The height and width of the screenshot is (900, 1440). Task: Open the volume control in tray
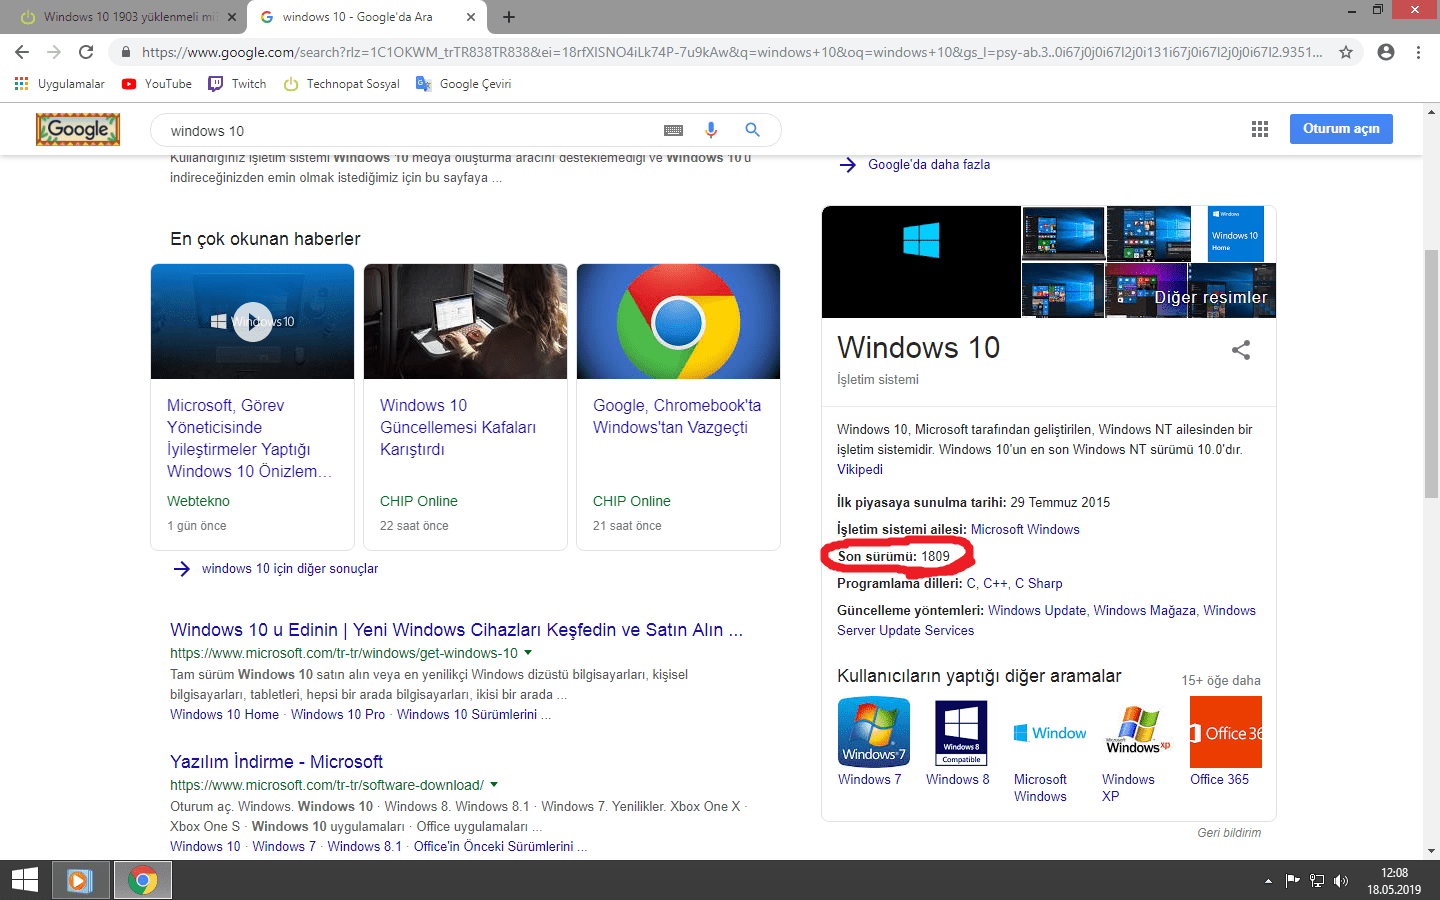(x=1341, y=881)
